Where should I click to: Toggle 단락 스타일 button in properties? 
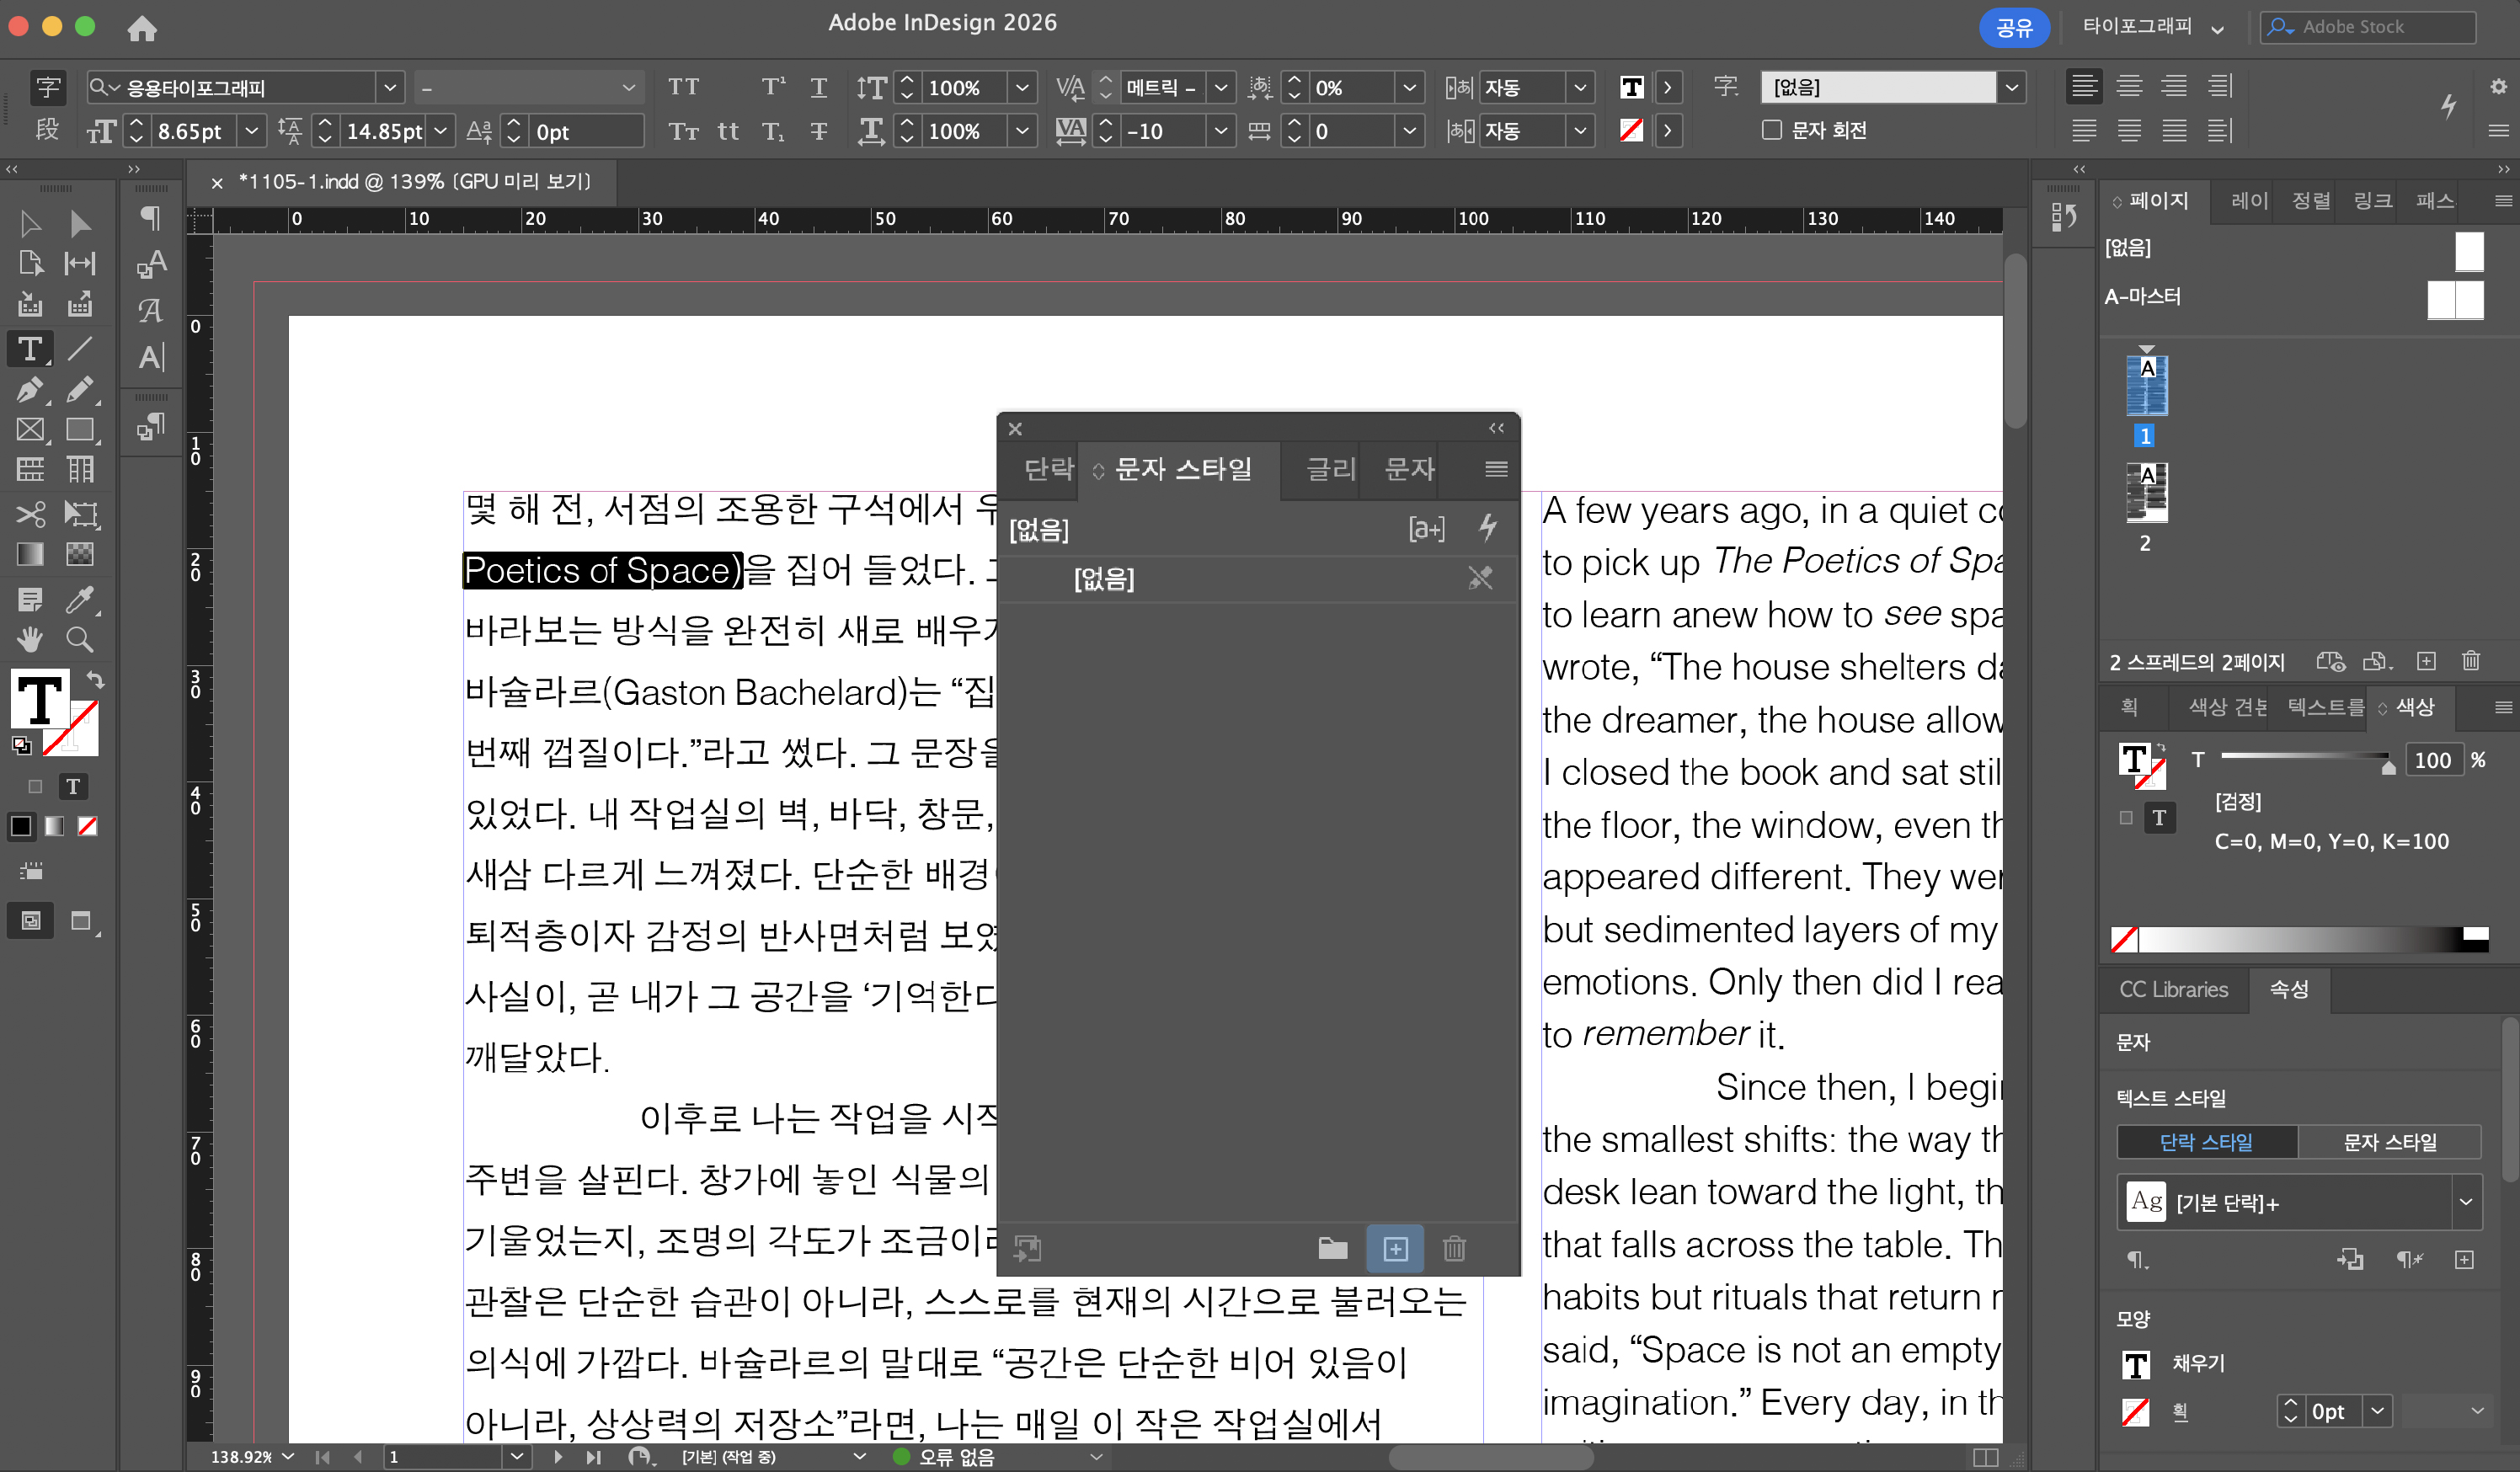[x=2206, y=1142]
